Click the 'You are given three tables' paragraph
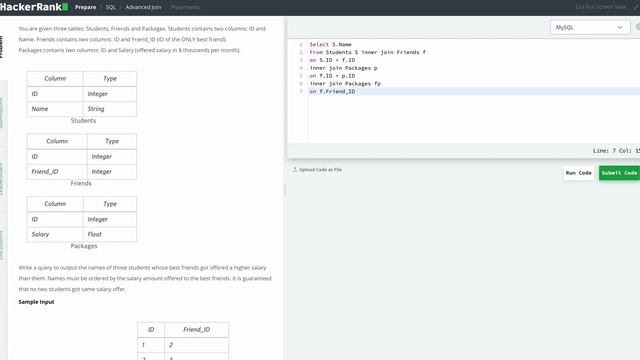640x360 pixels. point(142,39)
